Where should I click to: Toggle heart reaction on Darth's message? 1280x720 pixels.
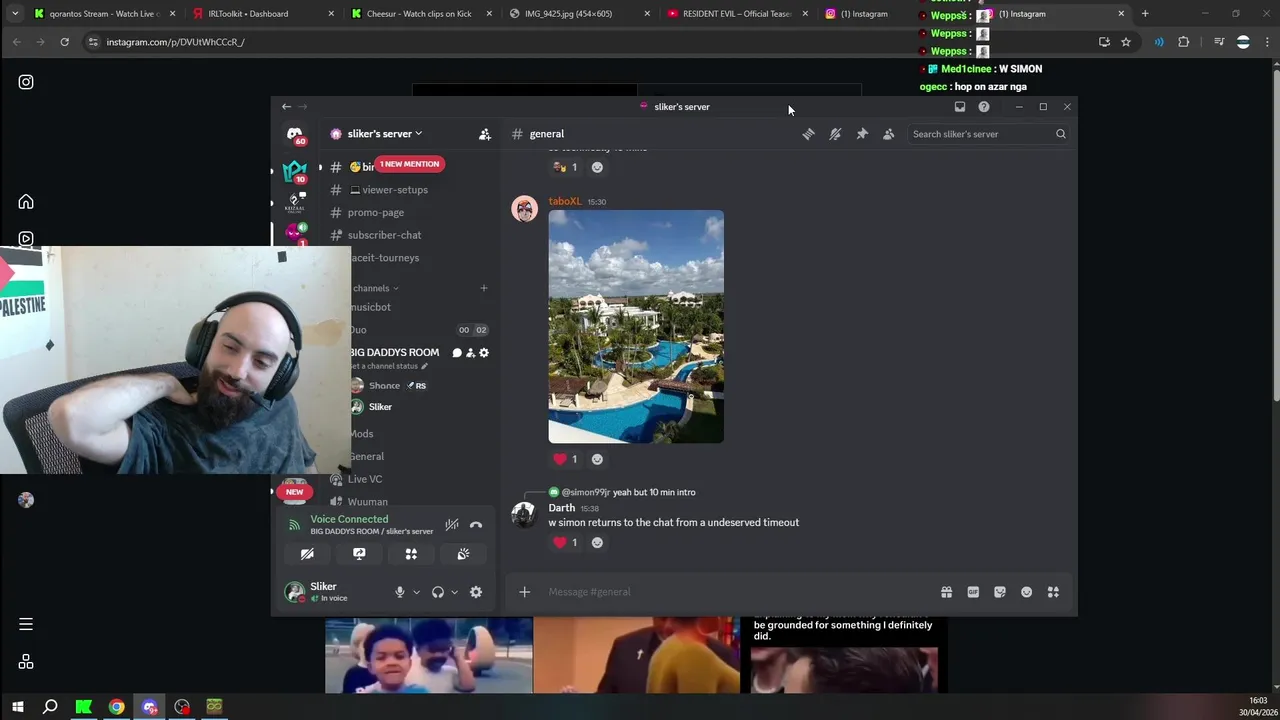[566, 542]
